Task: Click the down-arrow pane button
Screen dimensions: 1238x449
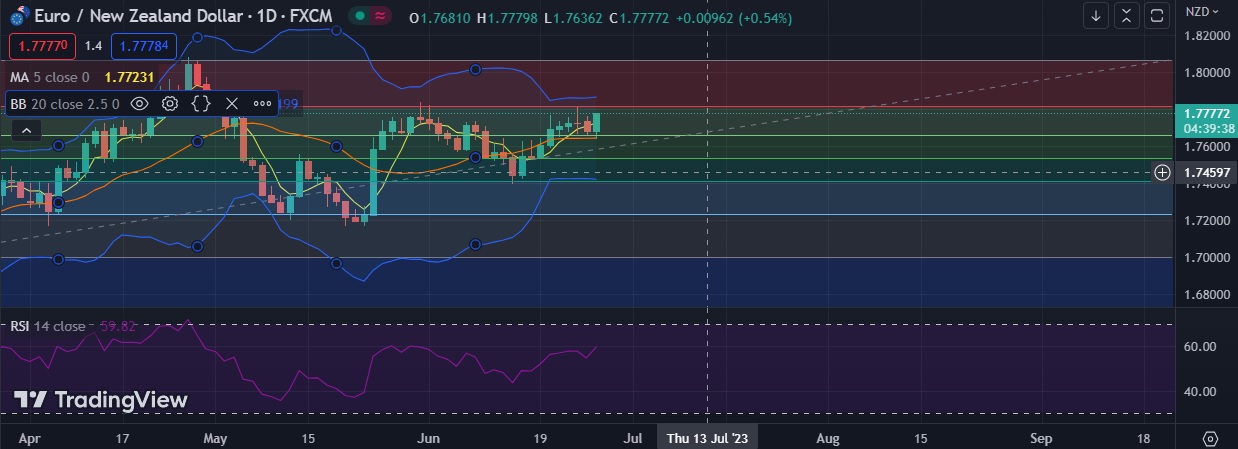Action: 1097,15
